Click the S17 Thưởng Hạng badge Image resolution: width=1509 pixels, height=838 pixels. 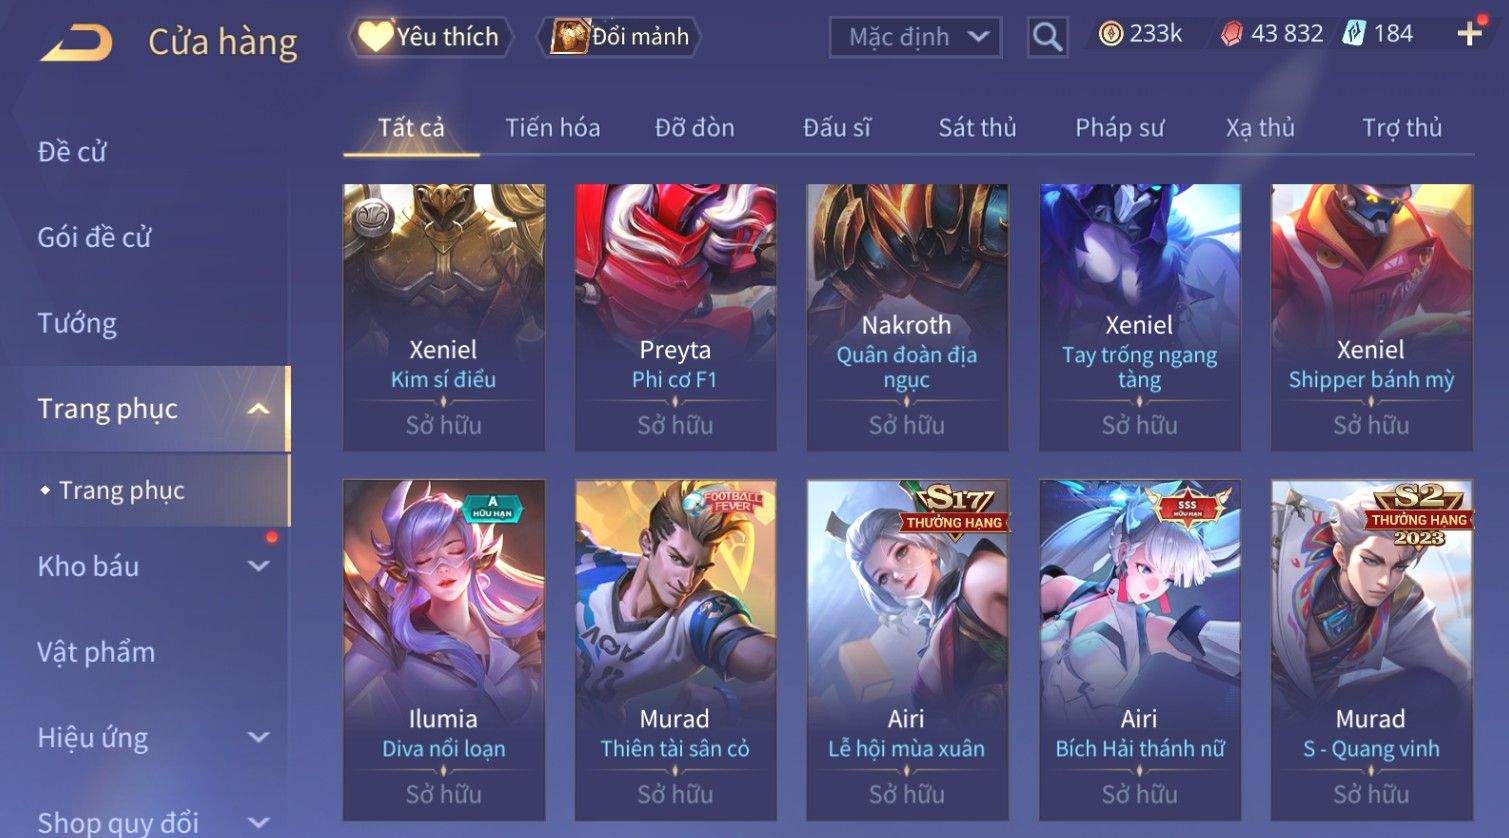[954, 510]
